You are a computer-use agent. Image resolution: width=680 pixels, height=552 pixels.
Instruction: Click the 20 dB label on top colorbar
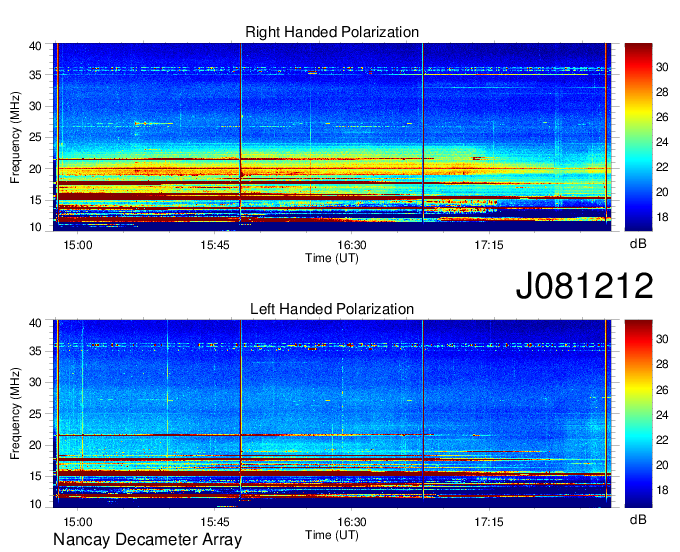coord(662,192)
